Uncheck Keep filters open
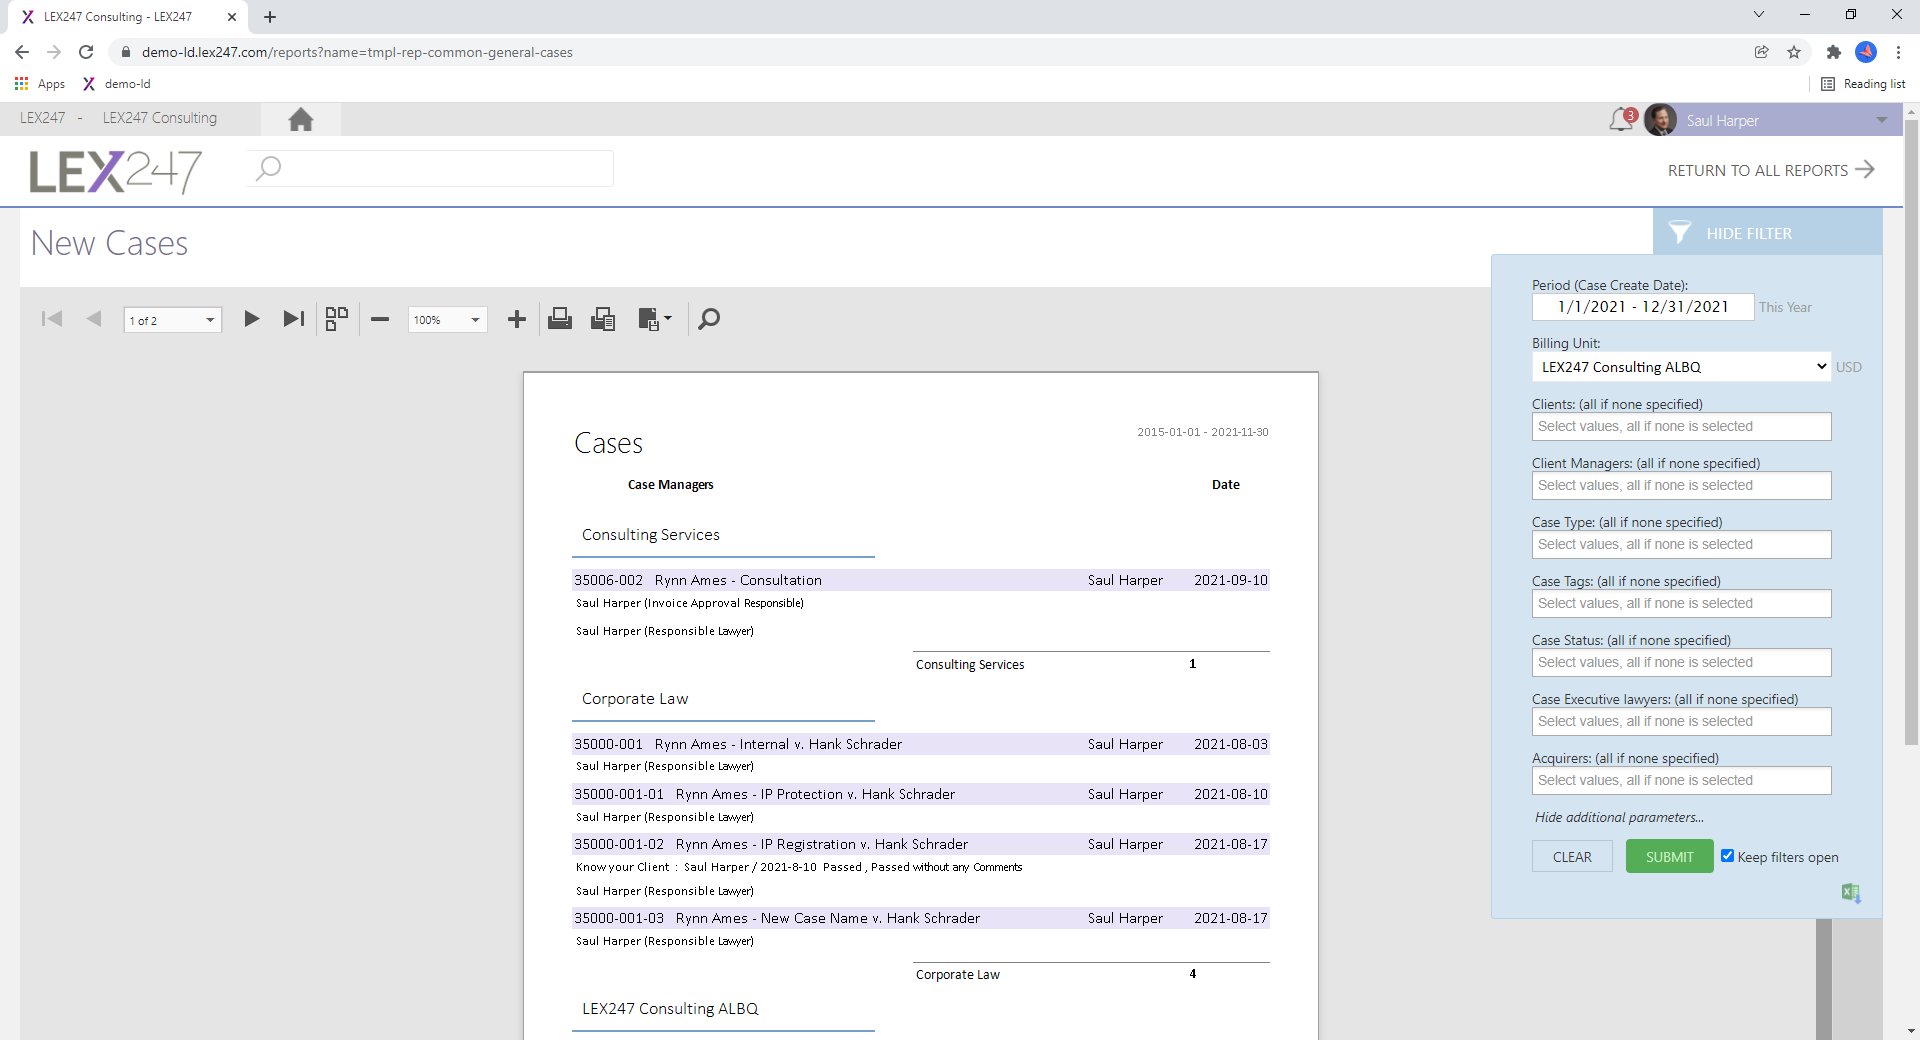1920x1040 pixels. tap(1727, 856)
